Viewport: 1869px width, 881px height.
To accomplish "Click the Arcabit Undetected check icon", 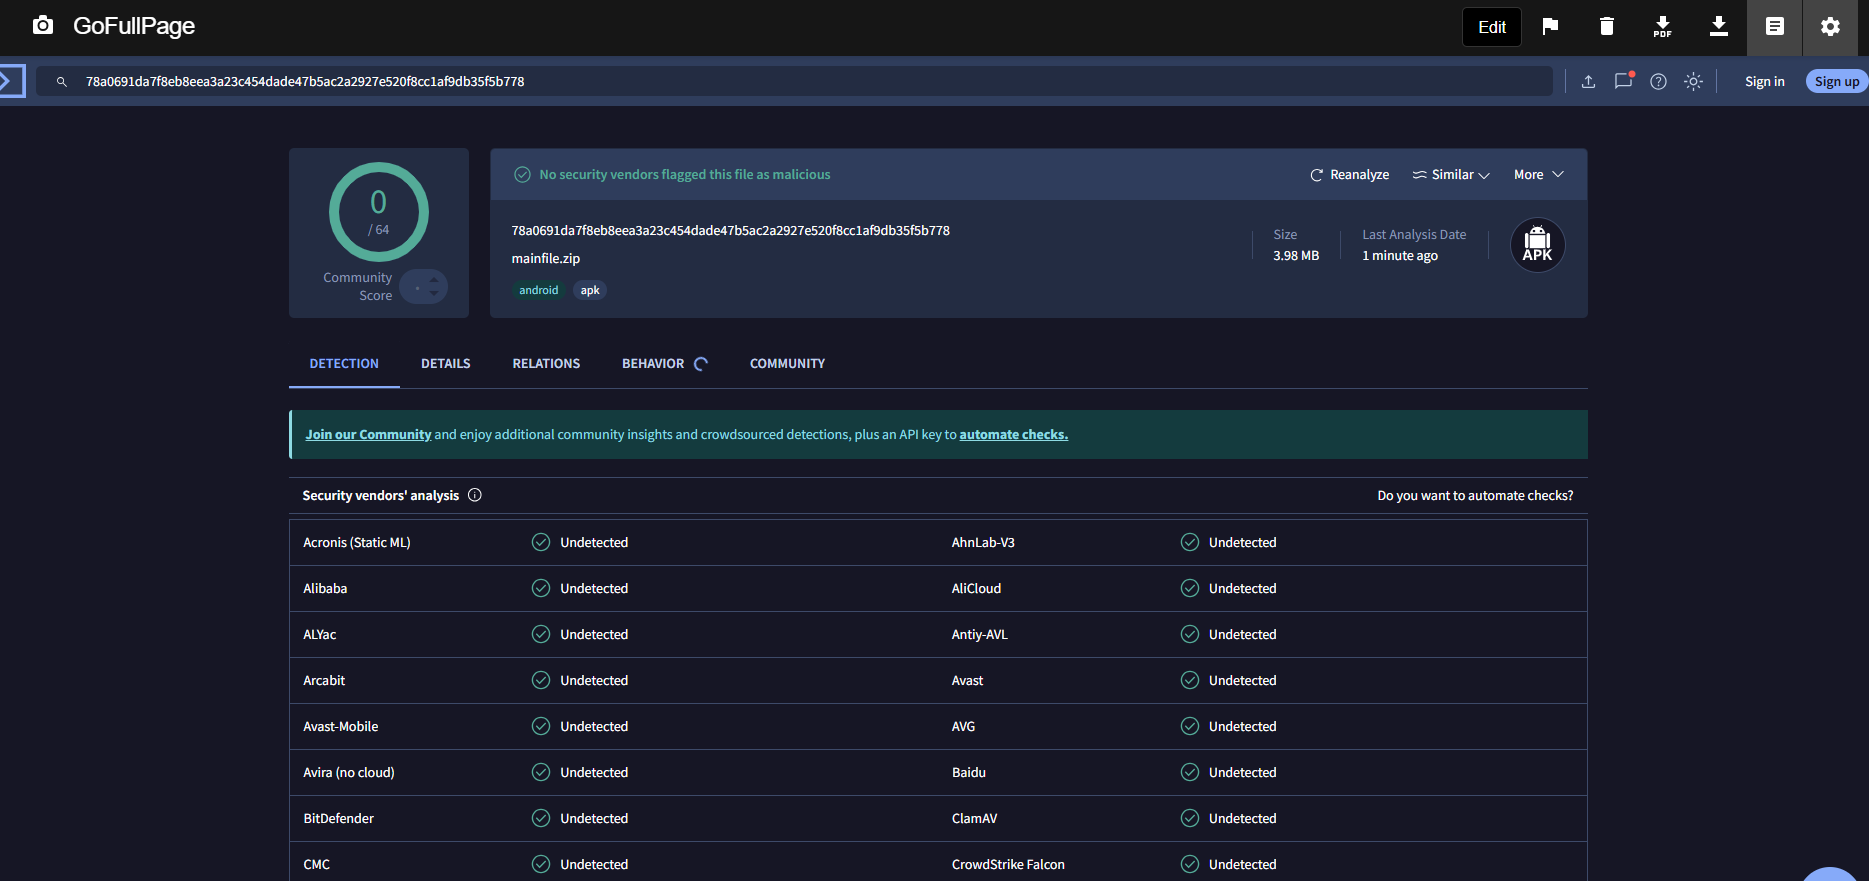I will click(x=541, y=680).
